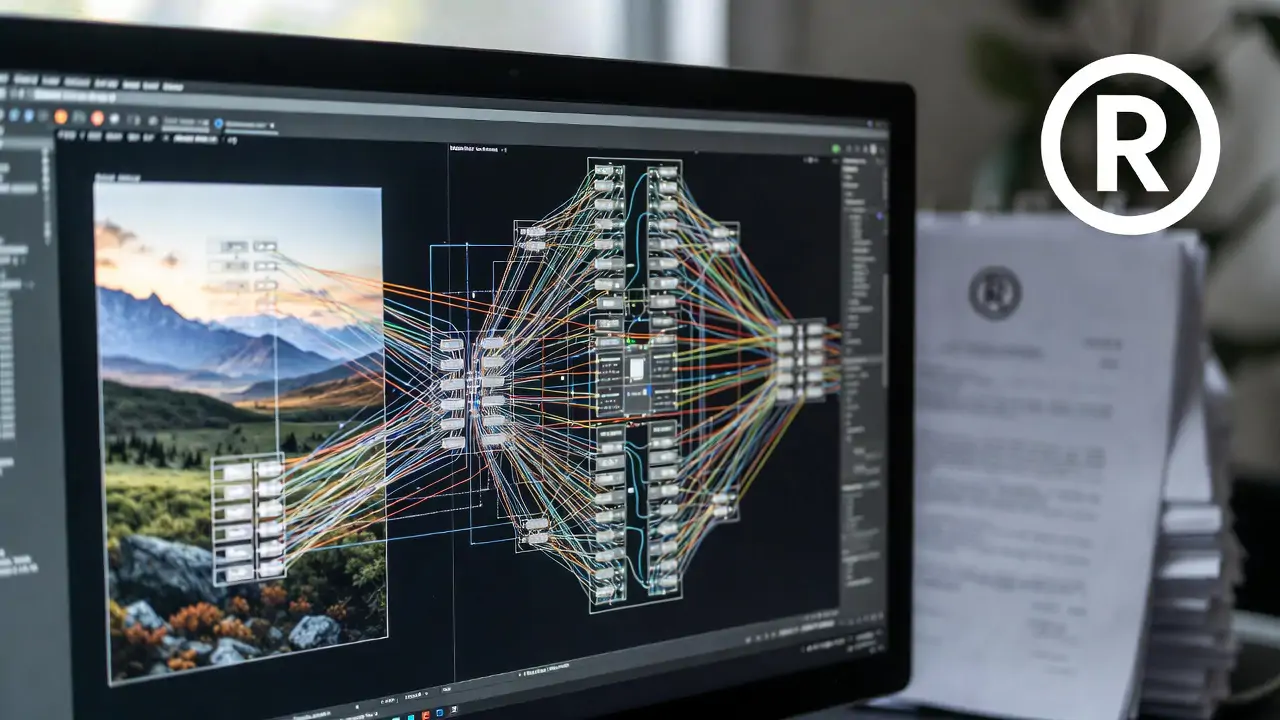Click the red-orange circular toolbar icon
This screenshot has width=1280, height=720.
97,118
